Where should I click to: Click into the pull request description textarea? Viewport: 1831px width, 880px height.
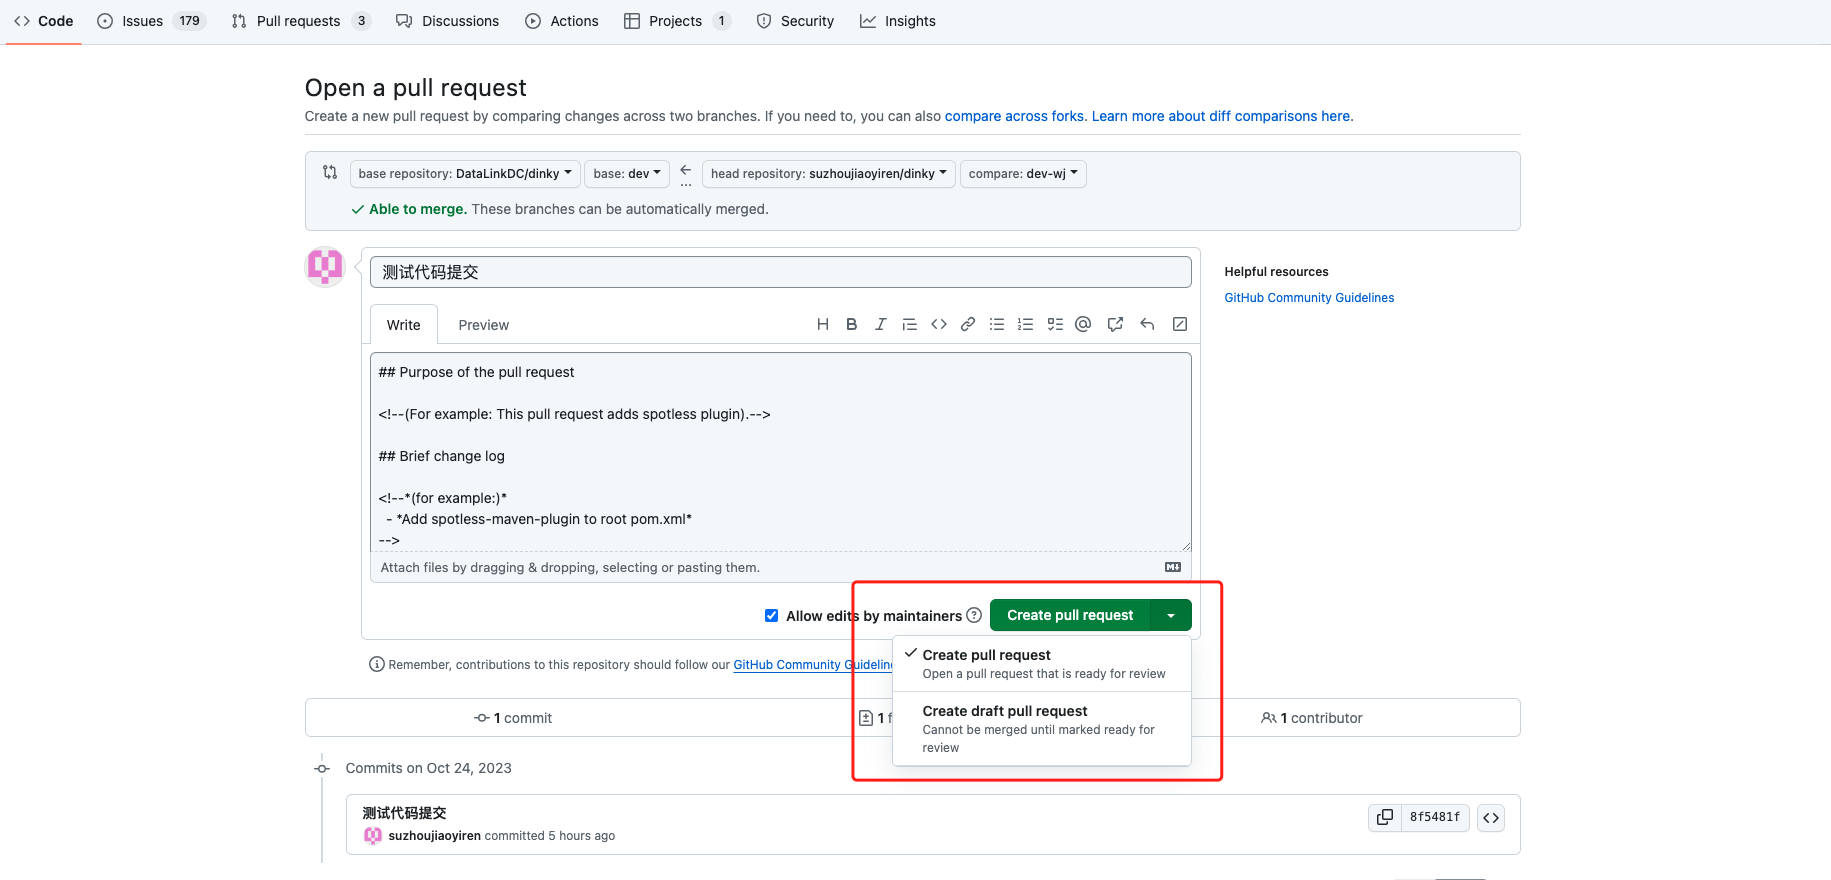780,452
